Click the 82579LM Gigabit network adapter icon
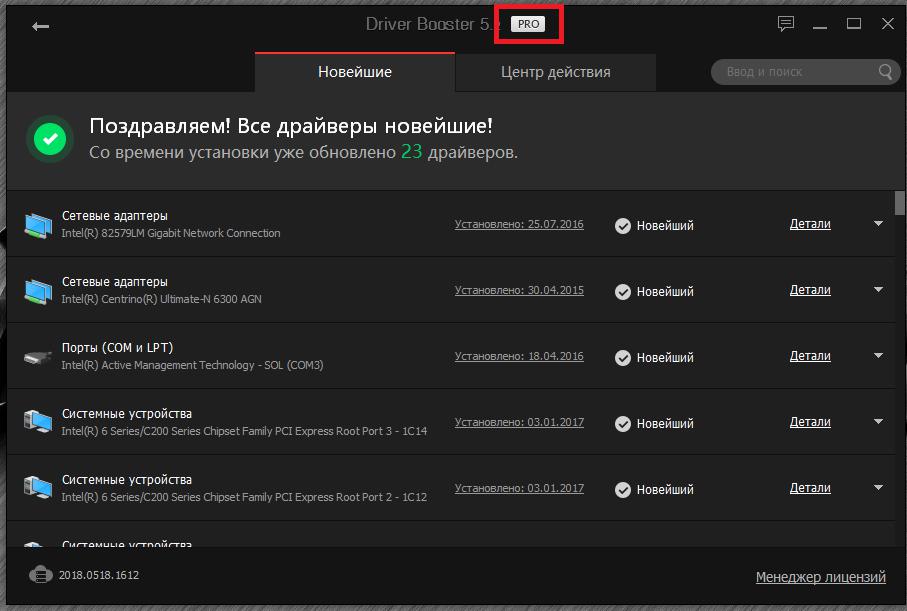 coord(38,225)
